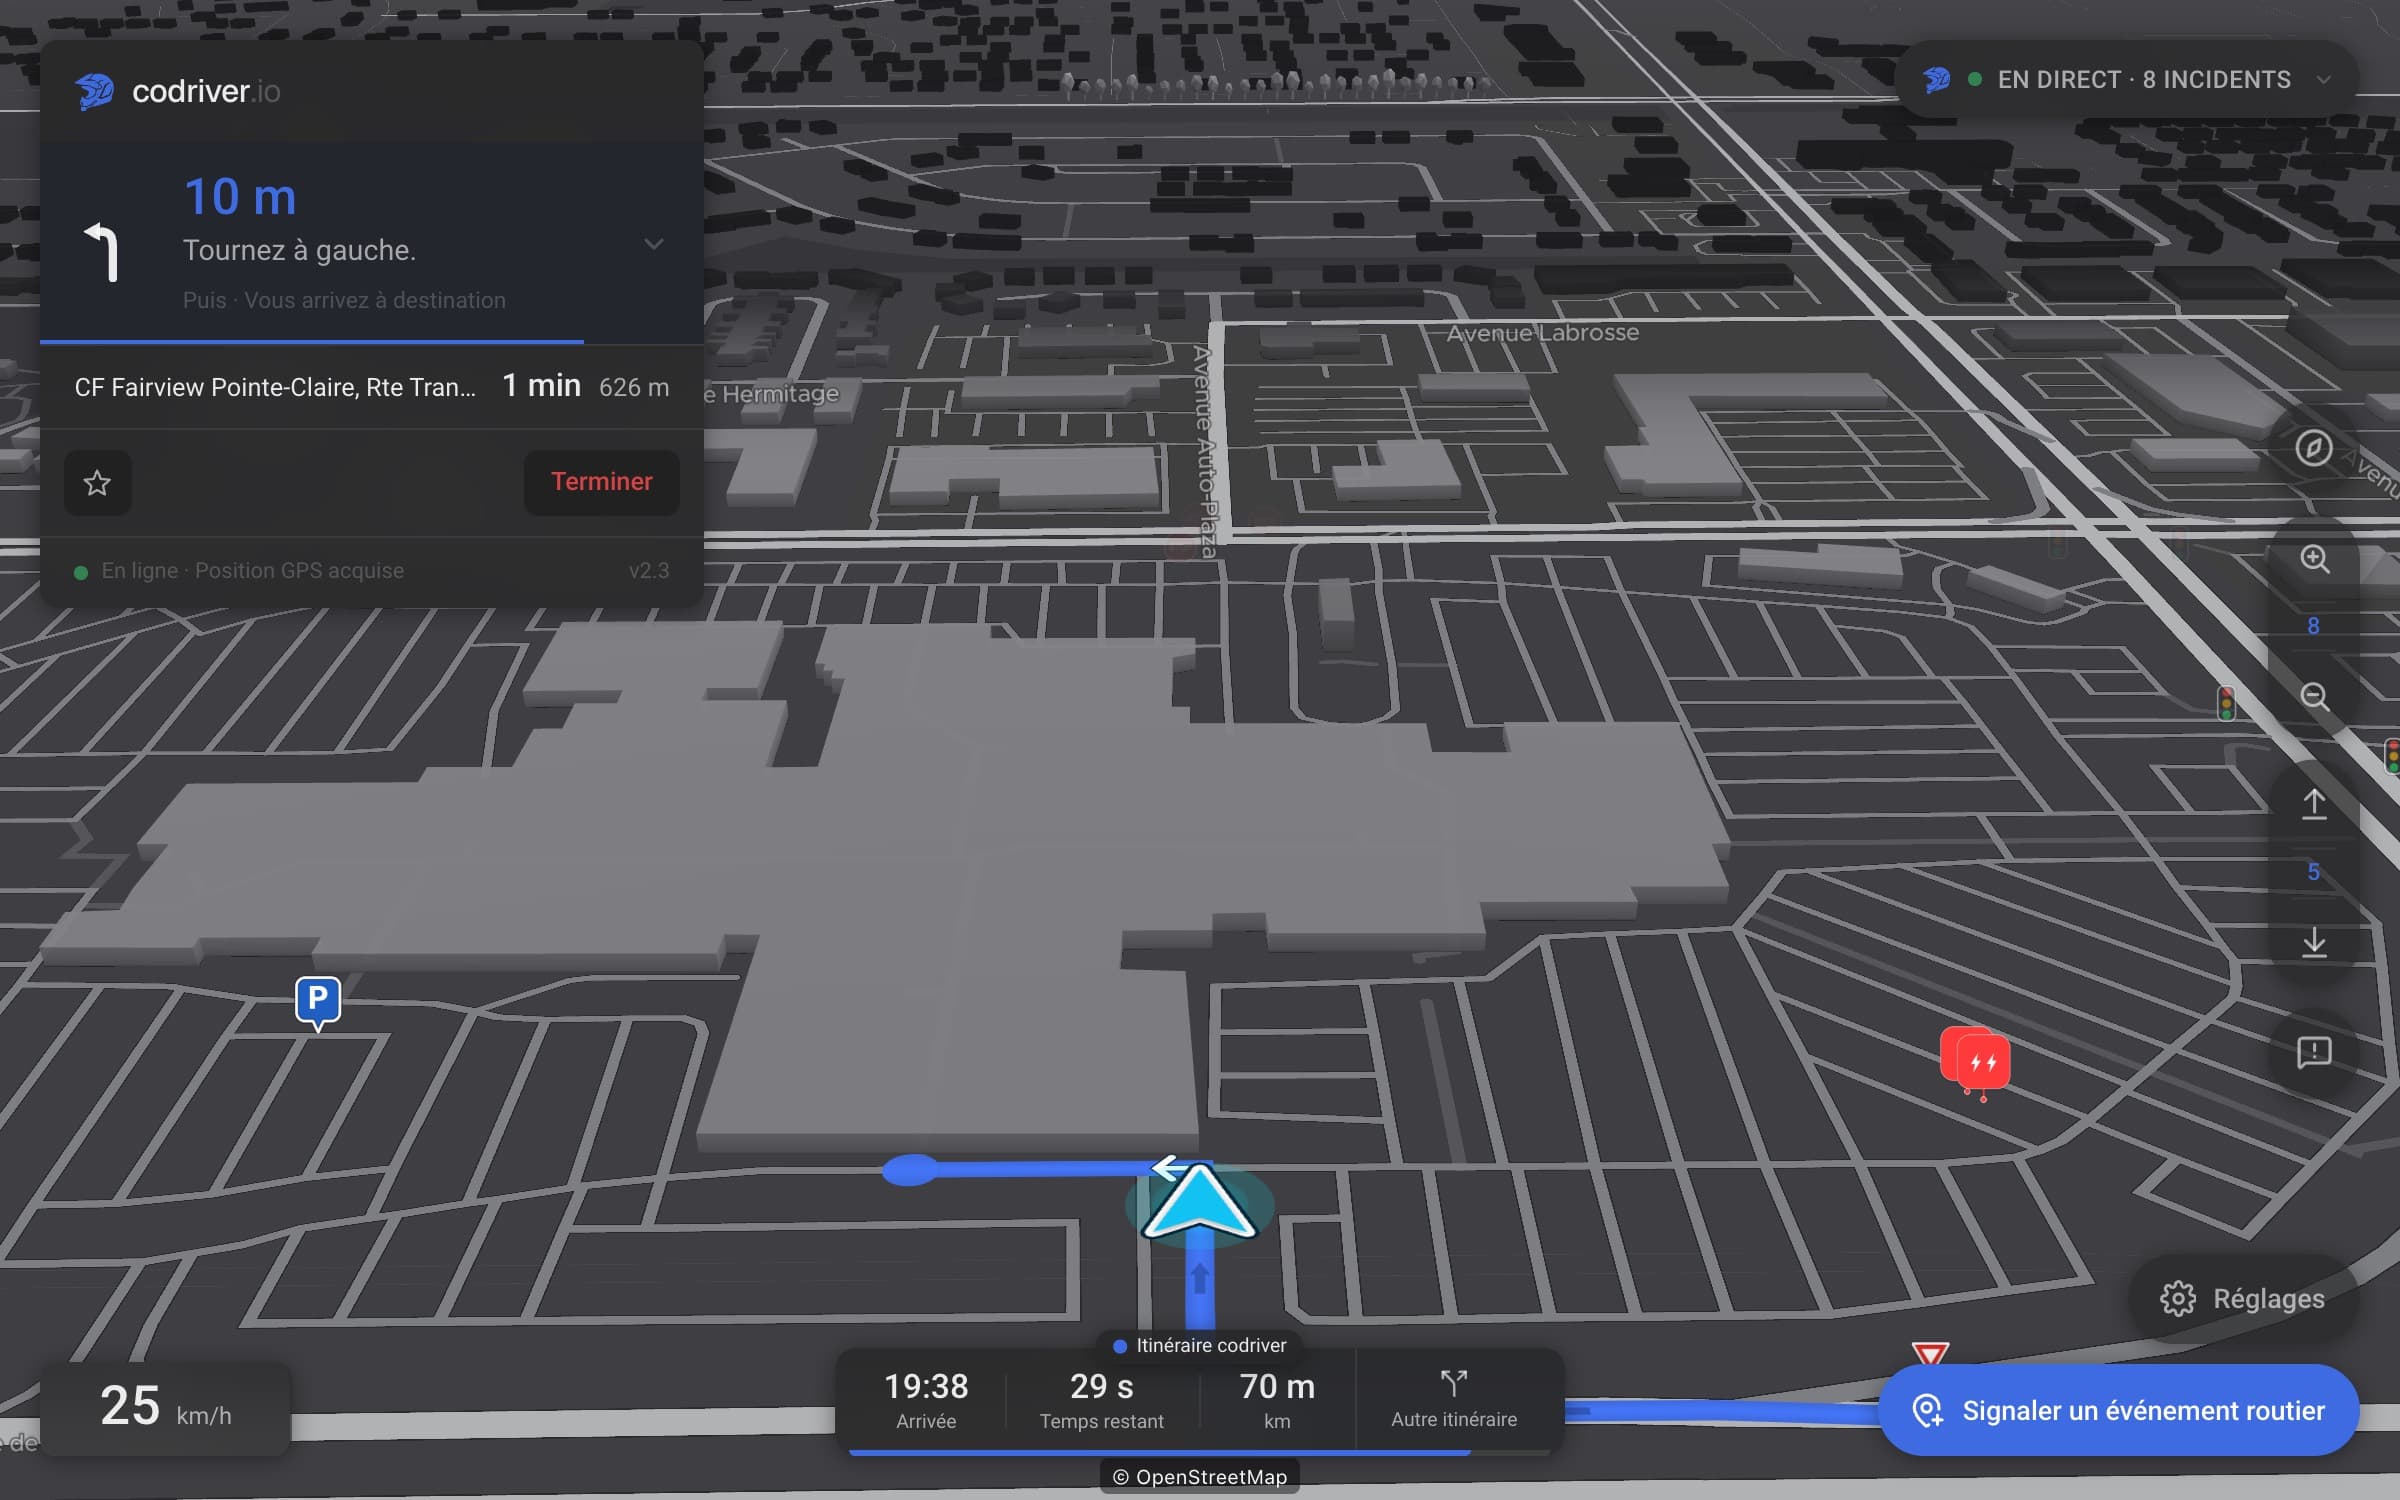Click the Avenue Labrosse street label
This screenshot has width=2400, height=1500.
point(1543,333)
